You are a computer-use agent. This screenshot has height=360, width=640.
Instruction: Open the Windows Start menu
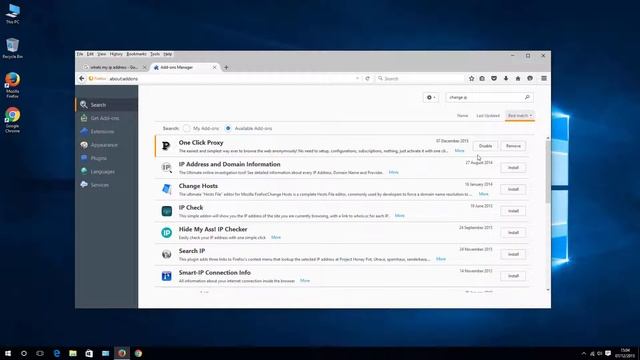(x=8, y=353)
